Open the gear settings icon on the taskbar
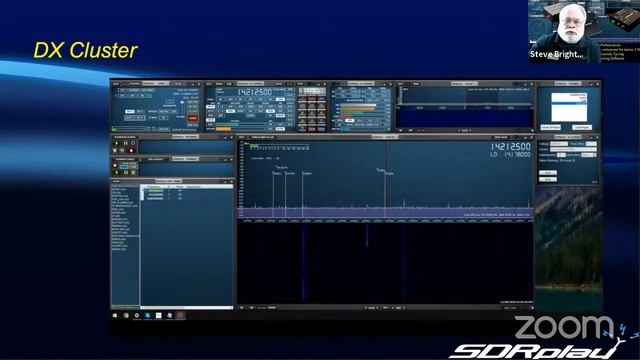This screenshot has height=360, width=640. click(x=137, y=316)
